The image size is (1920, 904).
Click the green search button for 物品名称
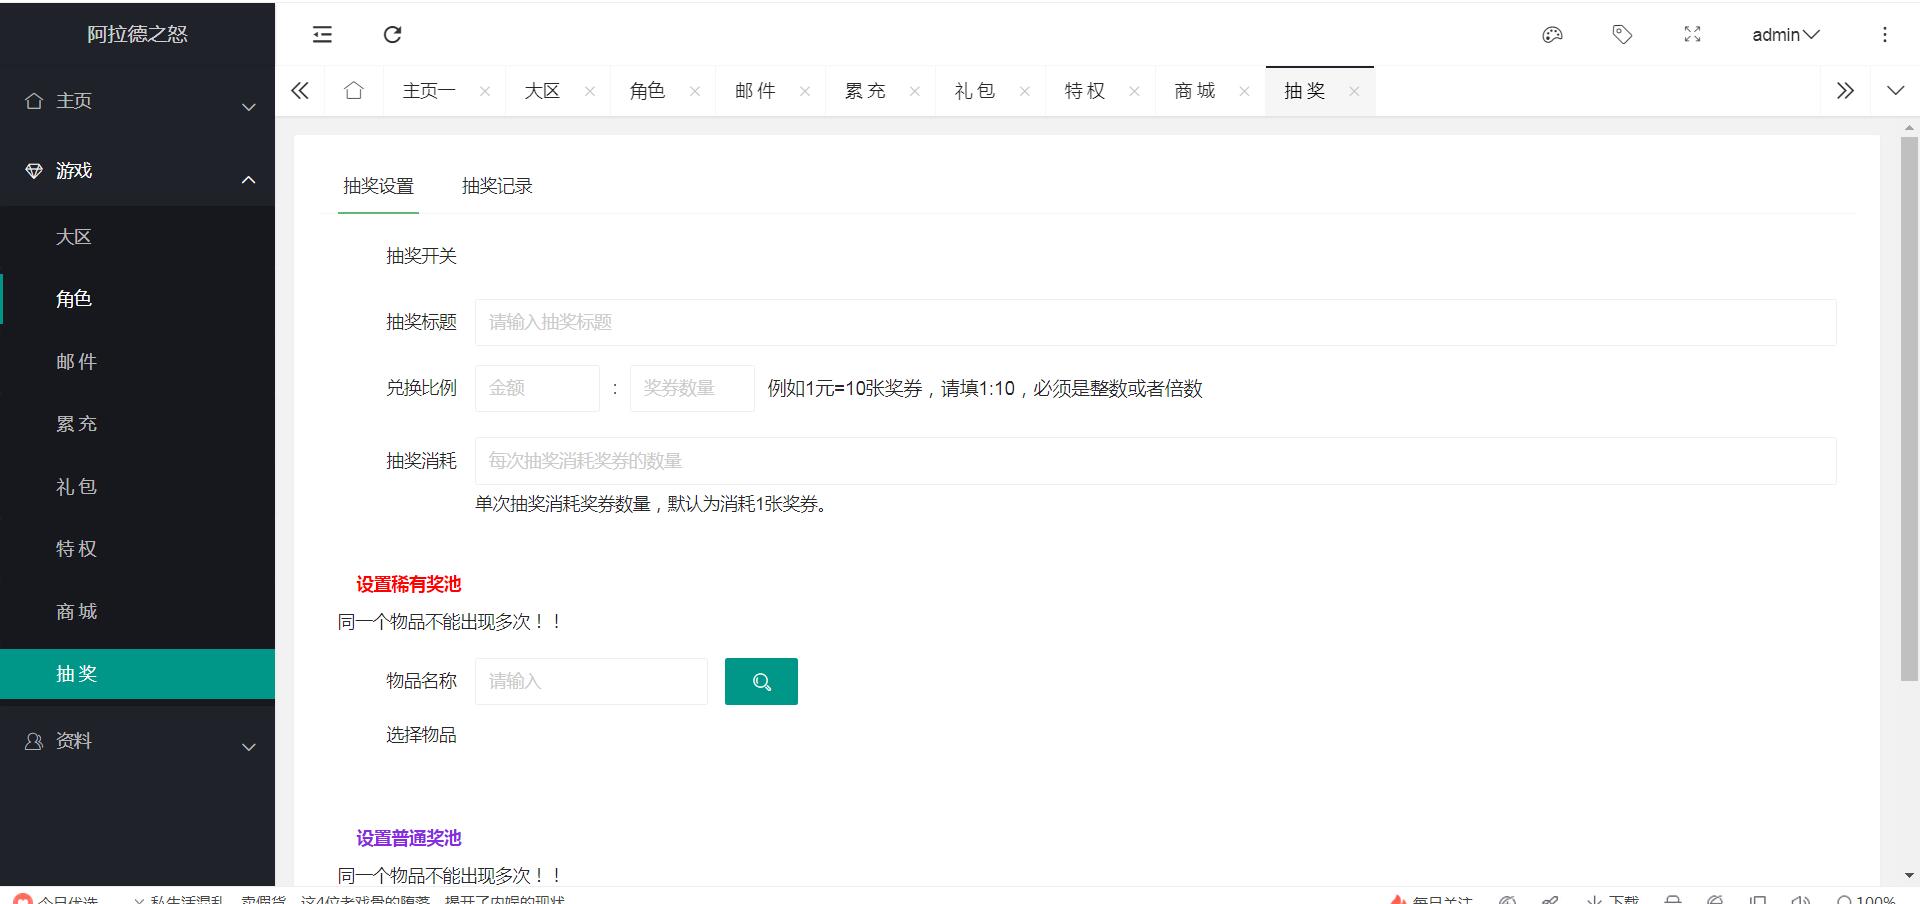click(761, 681)
